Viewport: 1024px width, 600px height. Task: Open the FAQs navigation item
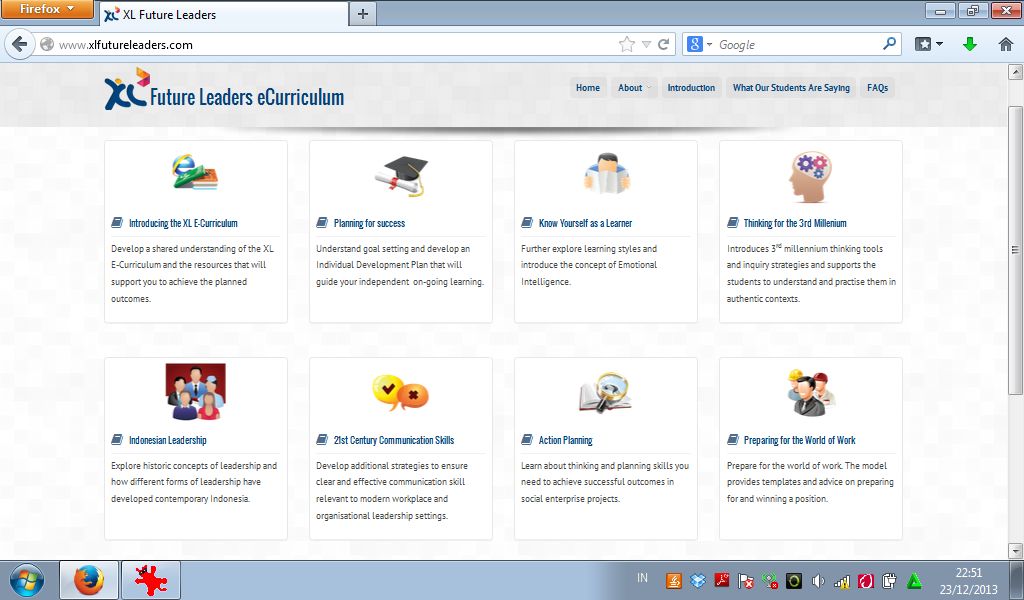coord(877,88)
